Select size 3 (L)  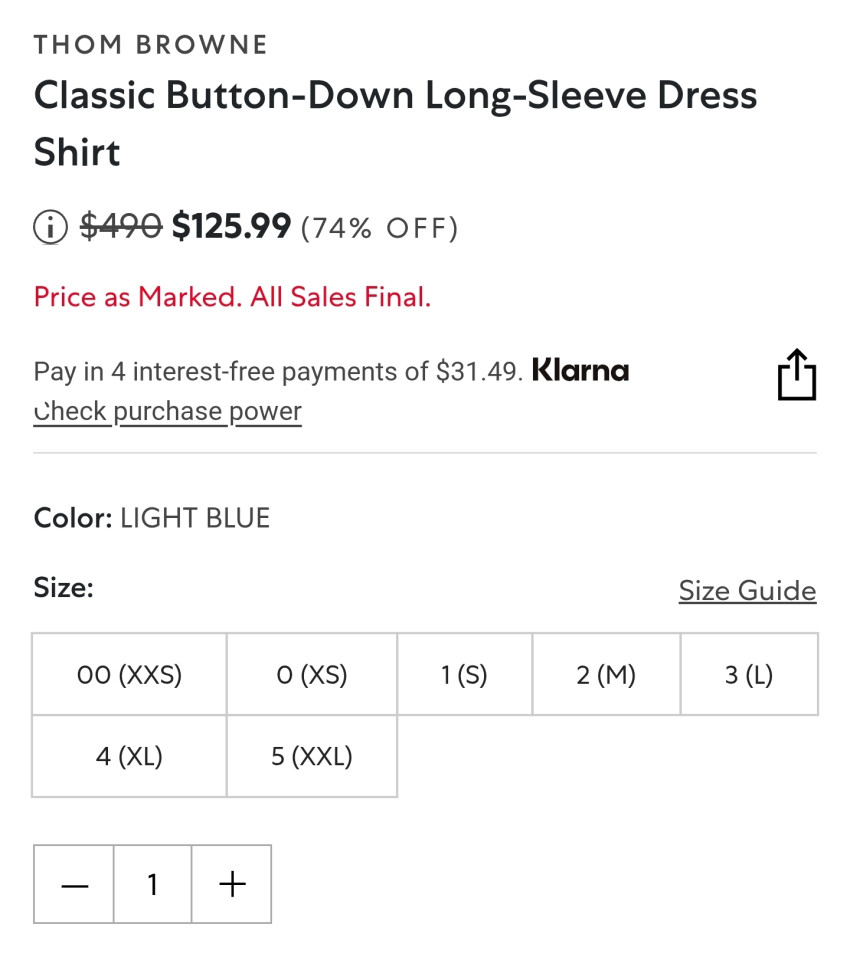[x=749, y=675]
